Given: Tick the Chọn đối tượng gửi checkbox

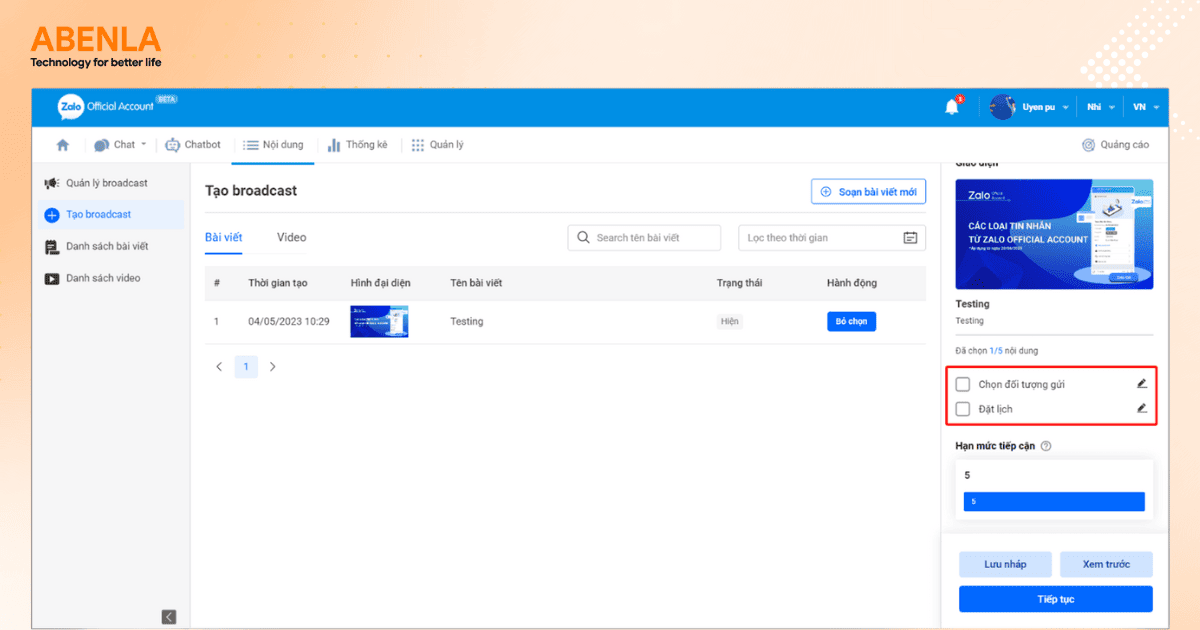Looking at the screenshot, I should click(x=963, y=384).
